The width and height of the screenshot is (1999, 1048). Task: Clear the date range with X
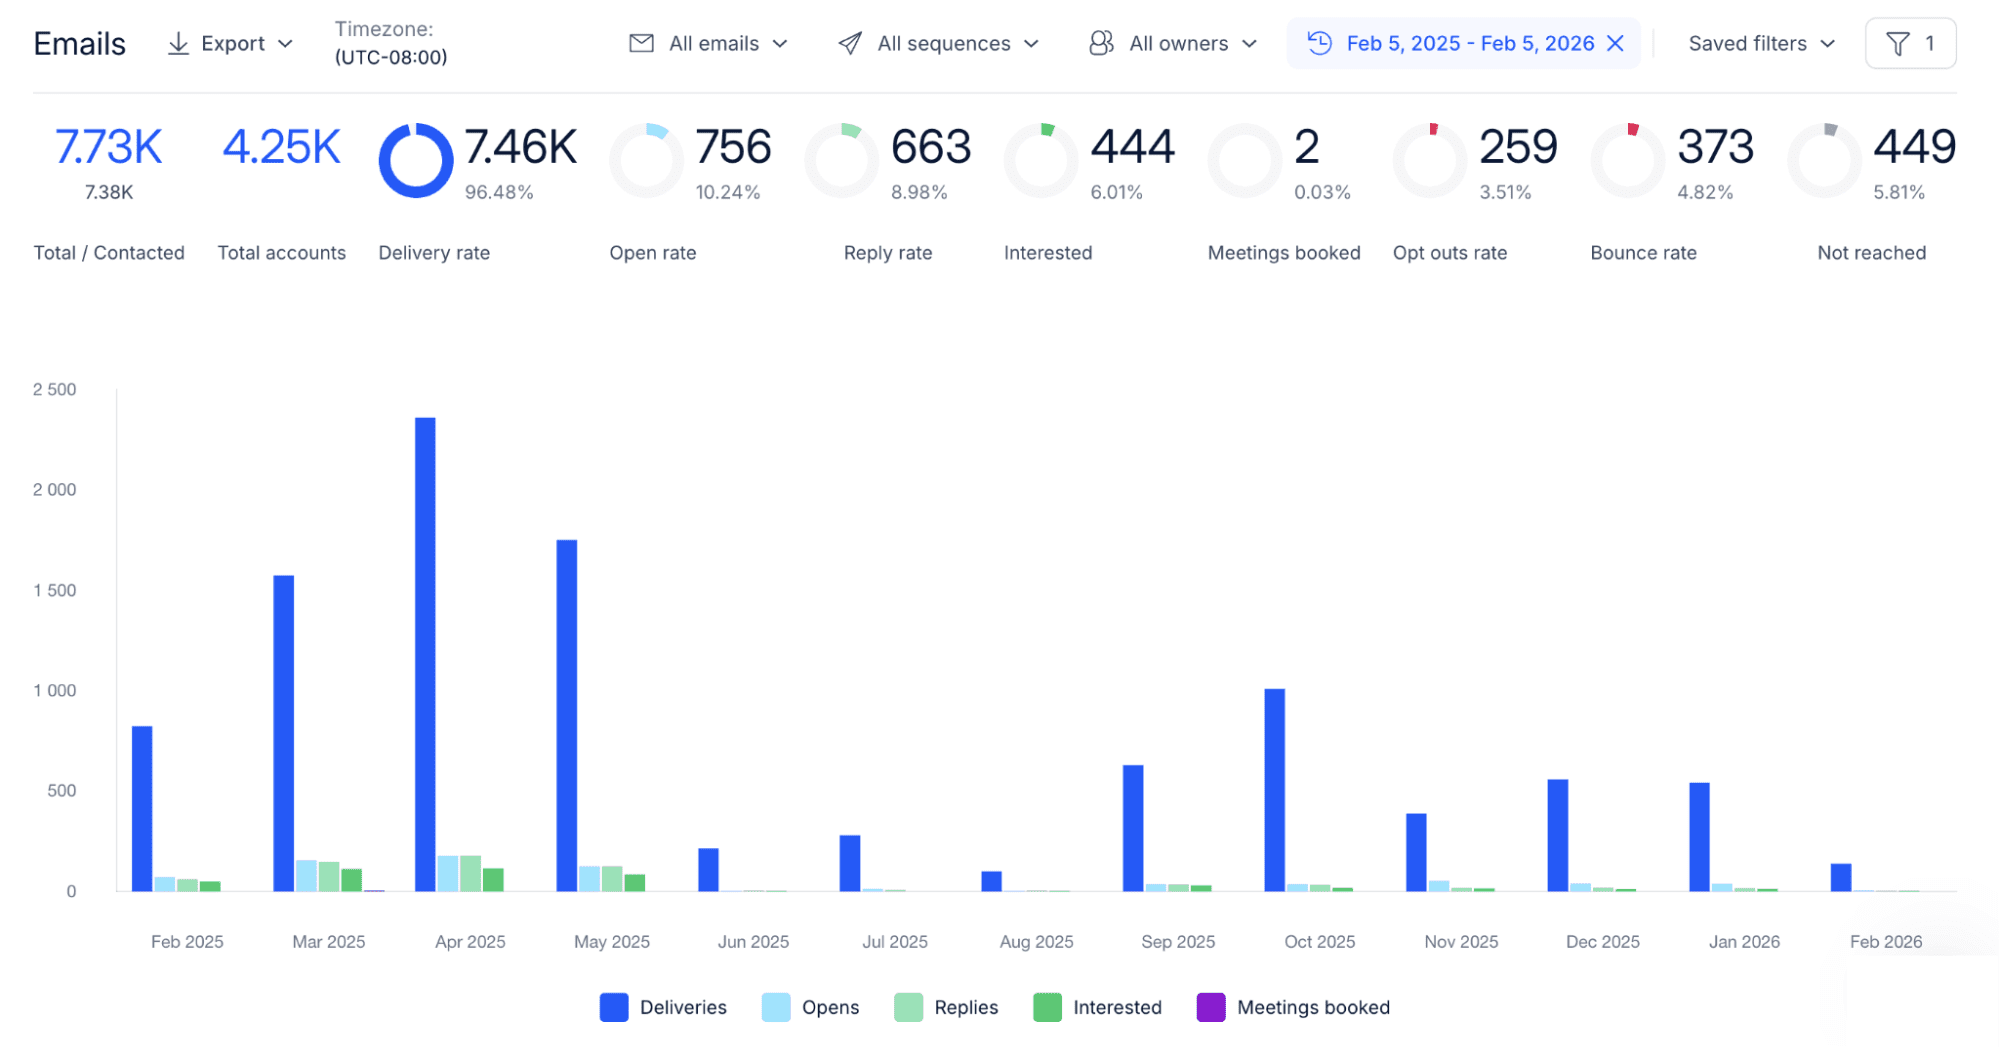1615,43
